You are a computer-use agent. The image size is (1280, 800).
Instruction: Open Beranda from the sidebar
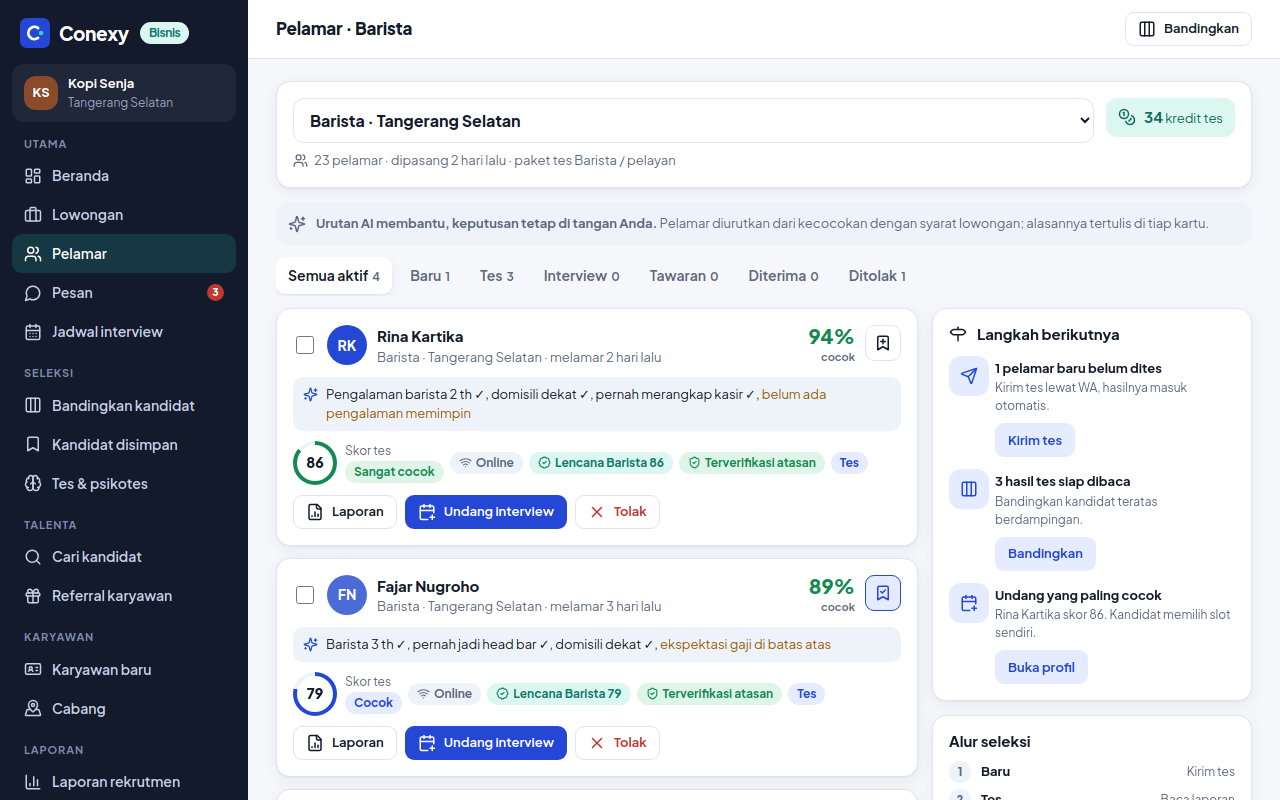[x=124, y=176]
